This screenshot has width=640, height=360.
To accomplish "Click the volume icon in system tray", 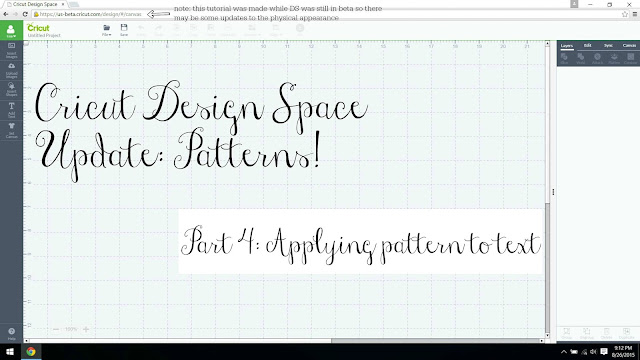I will (x=593, y=352).
